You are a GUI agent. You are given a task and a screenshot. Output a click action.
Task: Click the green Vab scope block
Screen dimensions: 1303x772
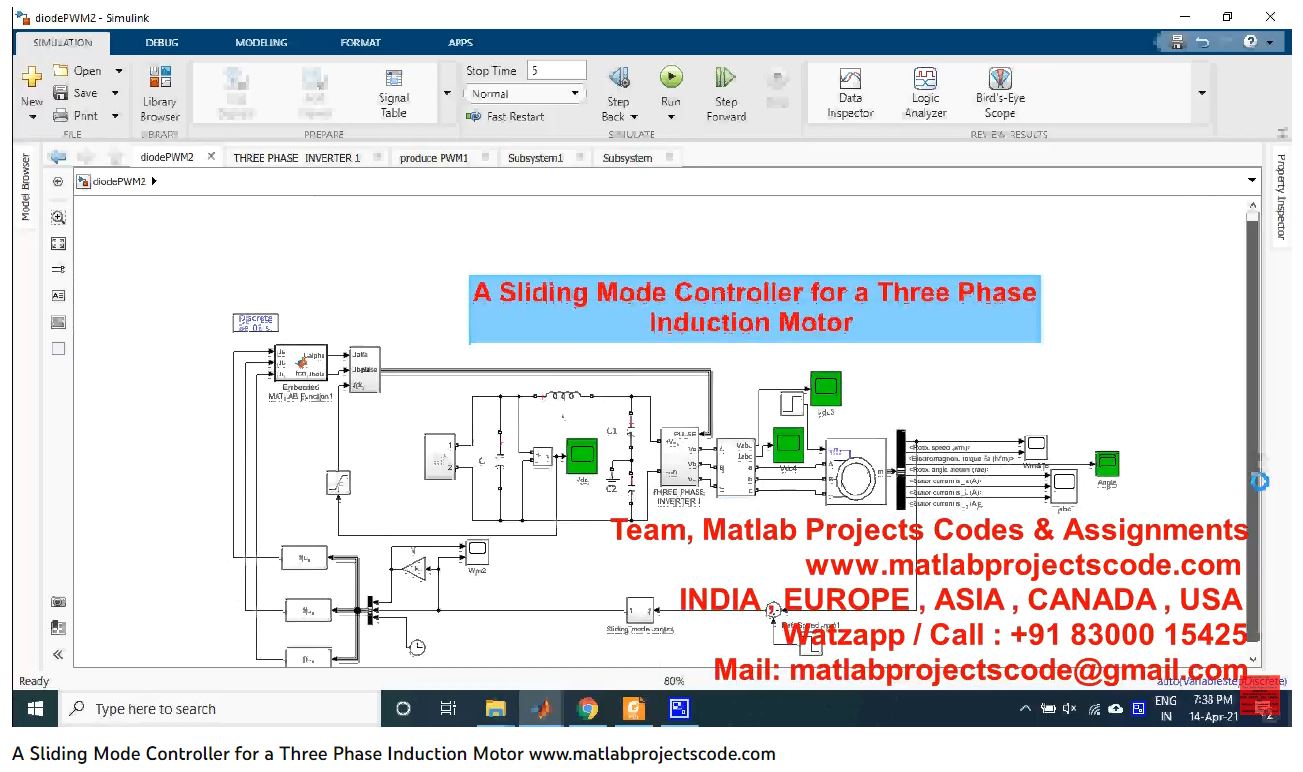788,444
